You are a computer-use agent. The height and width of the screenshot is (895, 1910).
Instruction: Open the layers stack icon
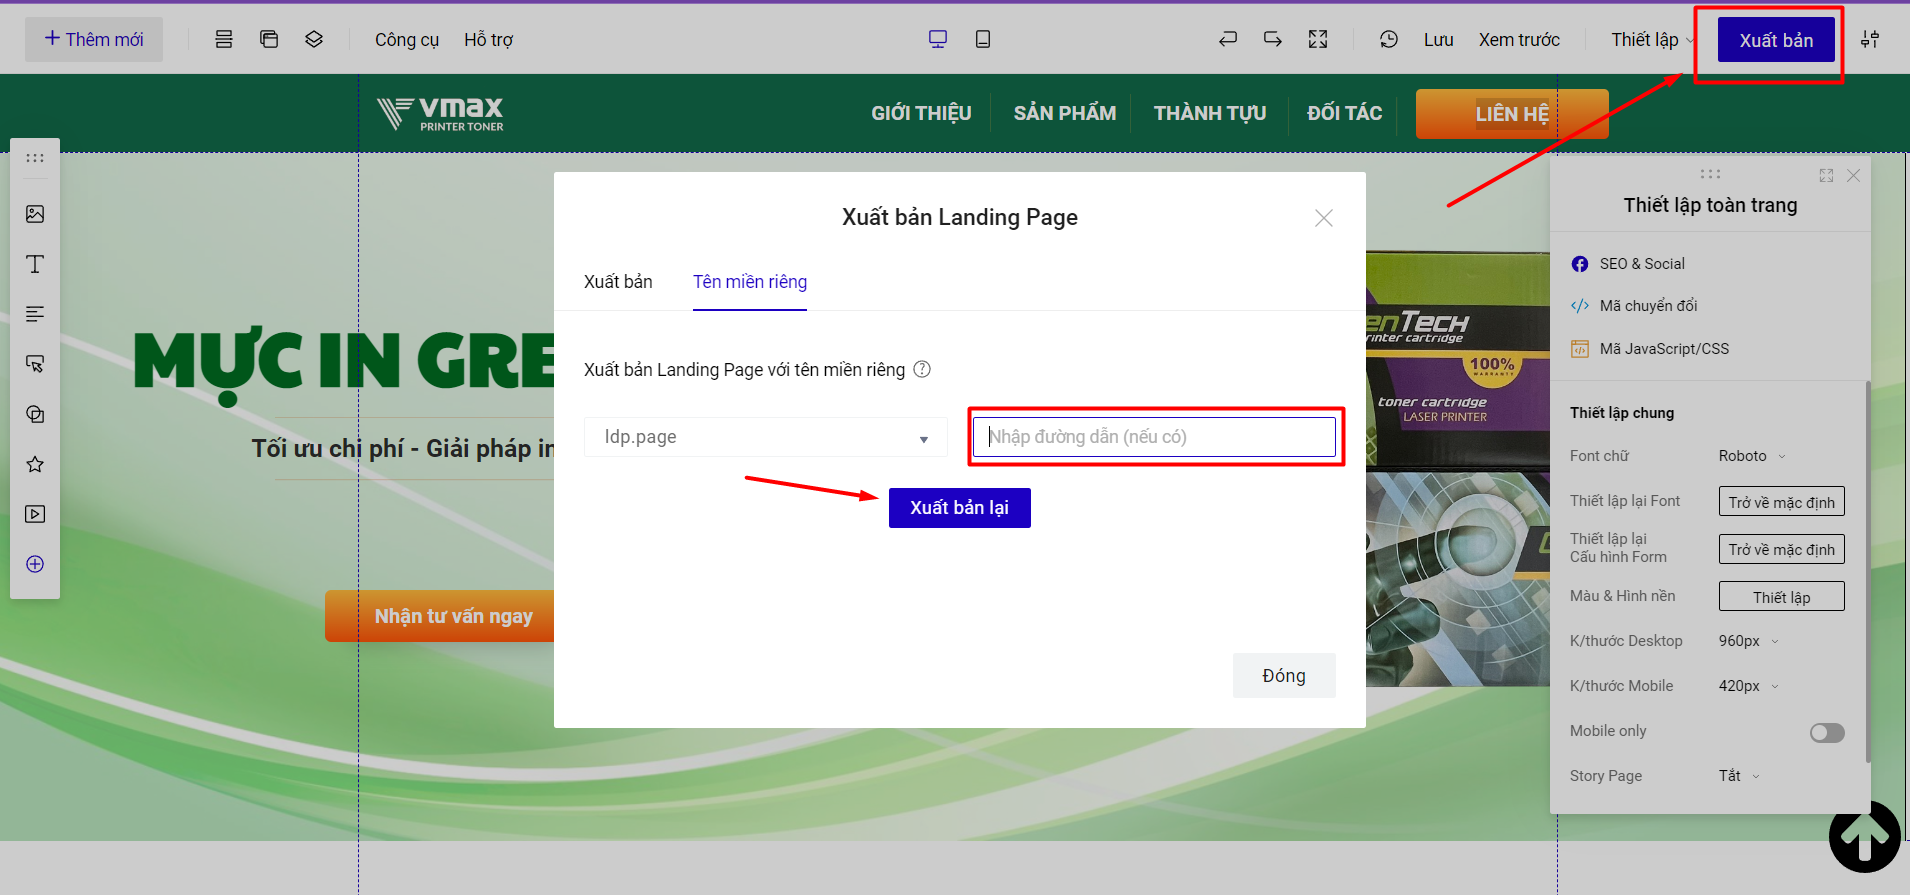pos(314,39)
